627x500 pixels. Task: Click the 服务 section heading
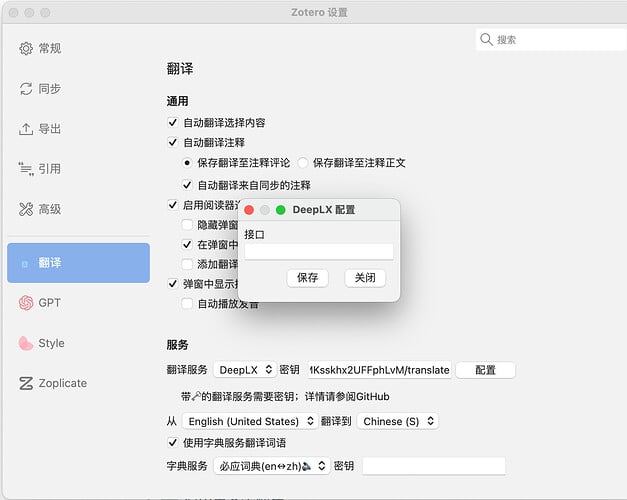pyautogui.click(x=178, y=345)
